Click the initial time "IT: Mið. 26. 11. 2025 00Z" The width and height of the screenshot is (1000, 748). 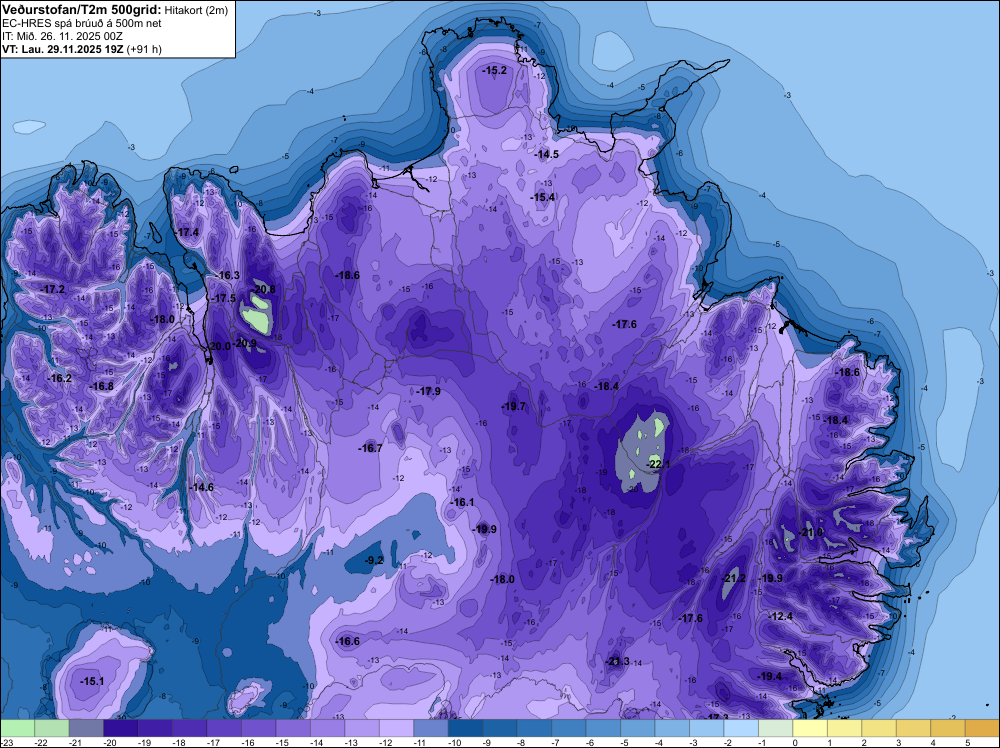click(x=61, y=36)
